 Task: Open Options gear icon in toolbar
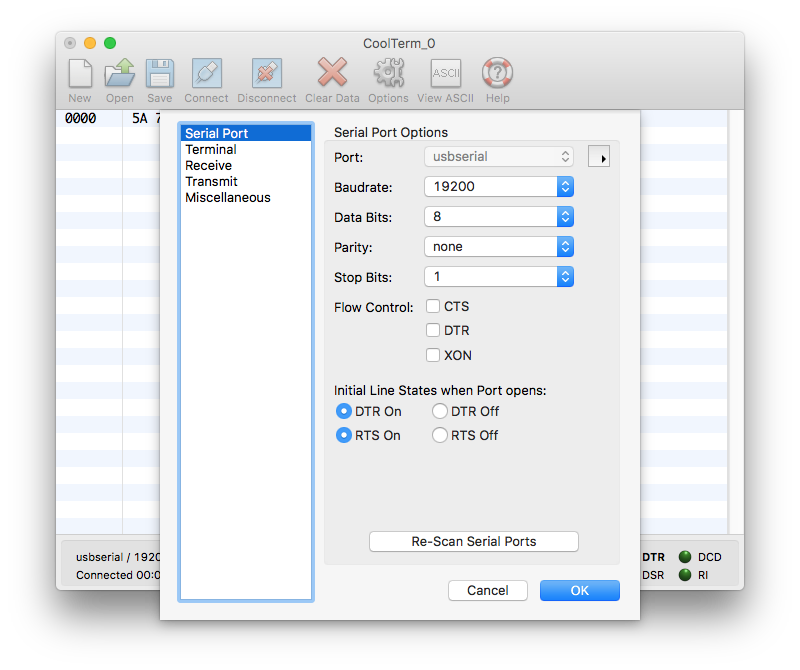(389, 72)
